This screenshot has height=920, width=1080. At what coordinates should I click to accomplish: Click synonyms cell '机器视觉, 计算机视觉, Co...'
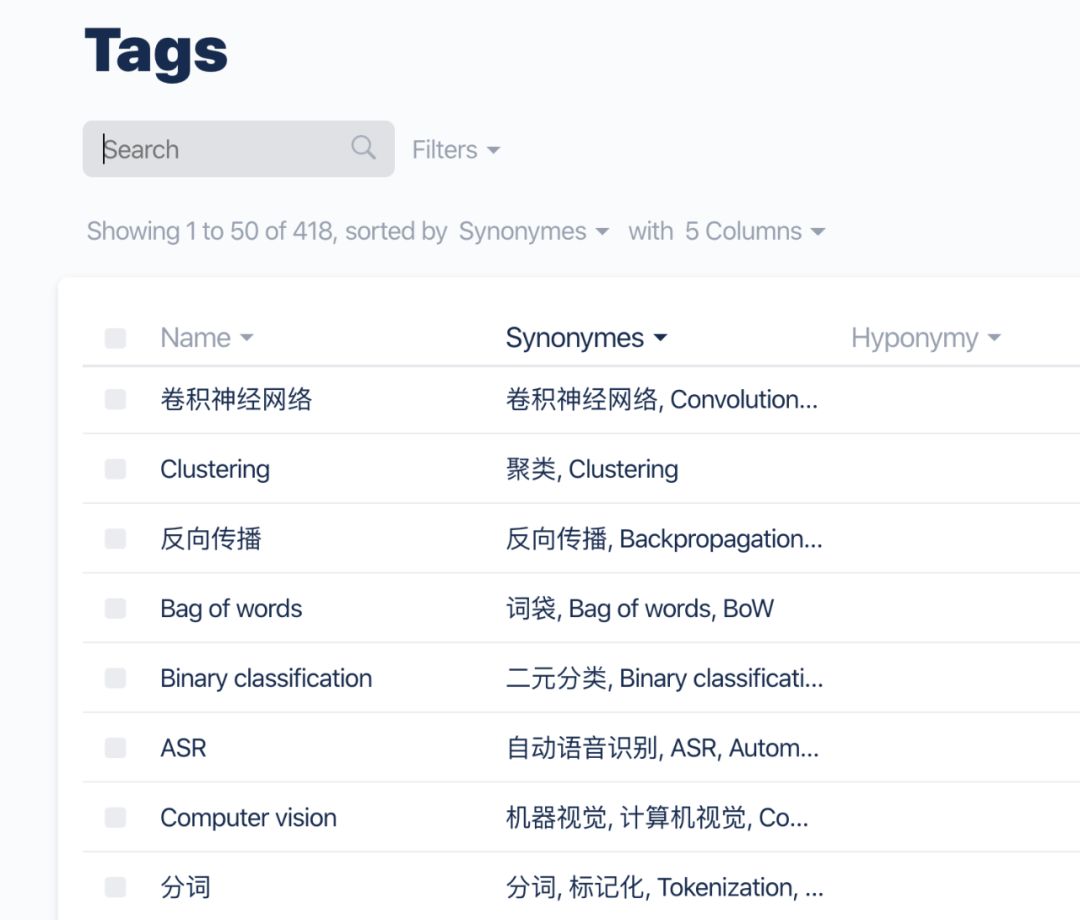(657, 817)
